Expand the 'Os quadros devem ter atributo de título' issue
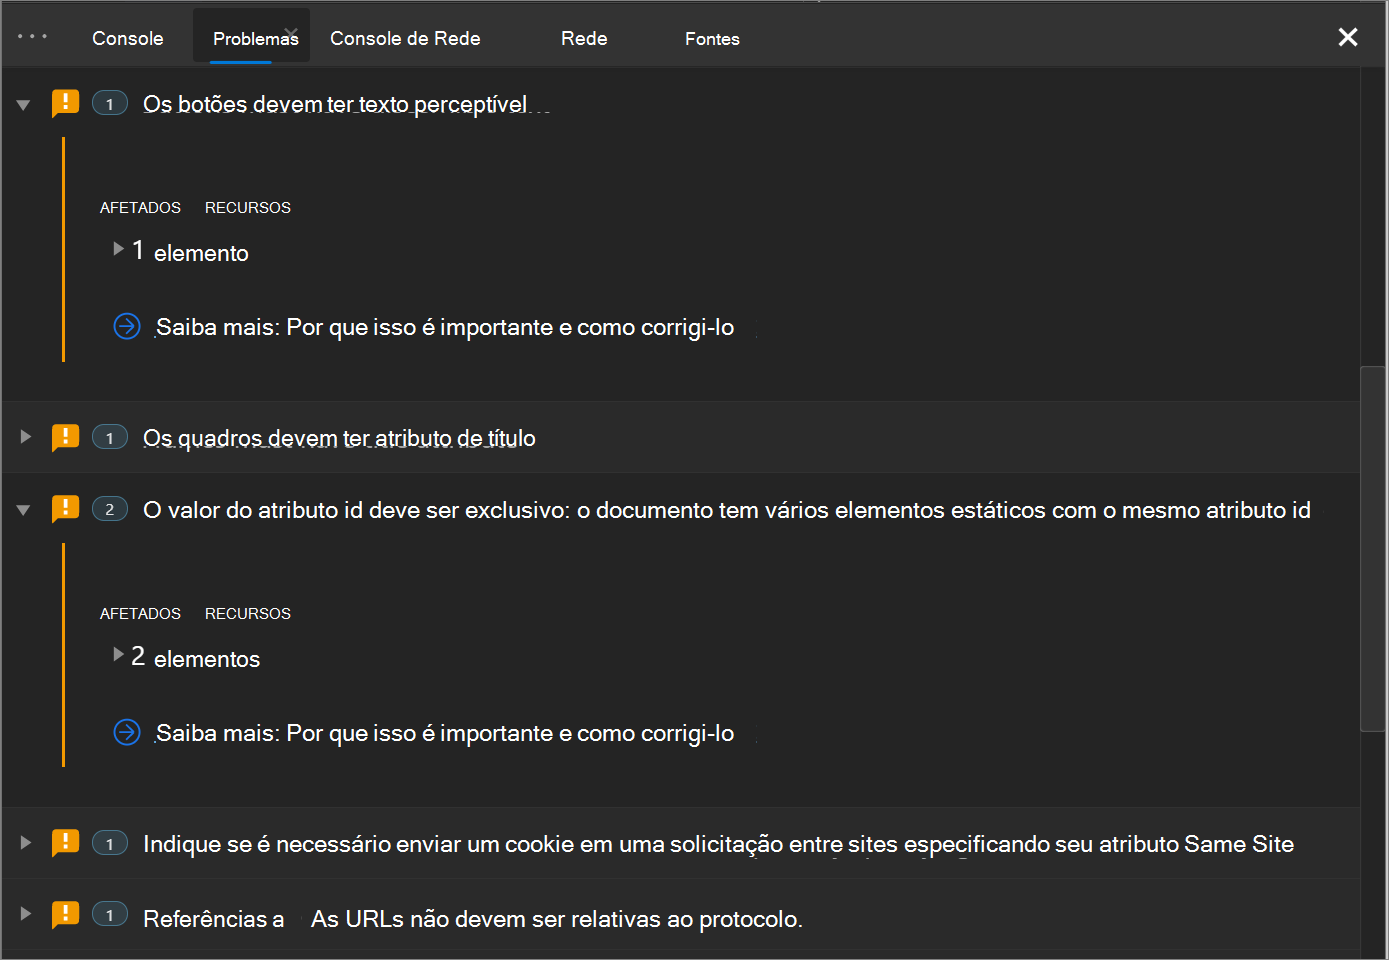Screen dimensions: 1389x960 [25, 437]
